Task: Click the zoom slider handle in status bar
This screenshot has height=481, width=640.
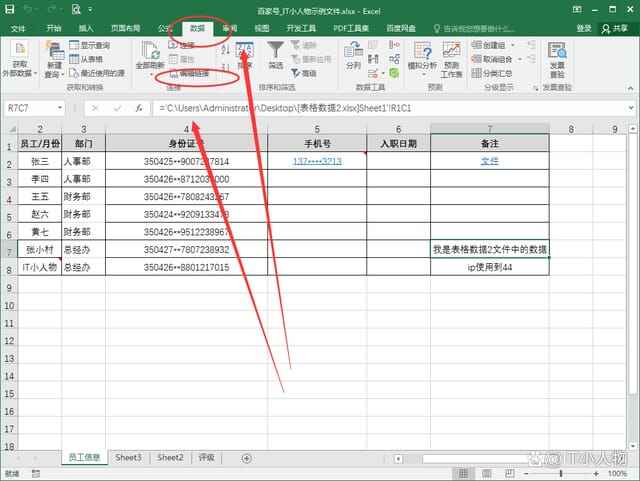Action: coord(561,474)
